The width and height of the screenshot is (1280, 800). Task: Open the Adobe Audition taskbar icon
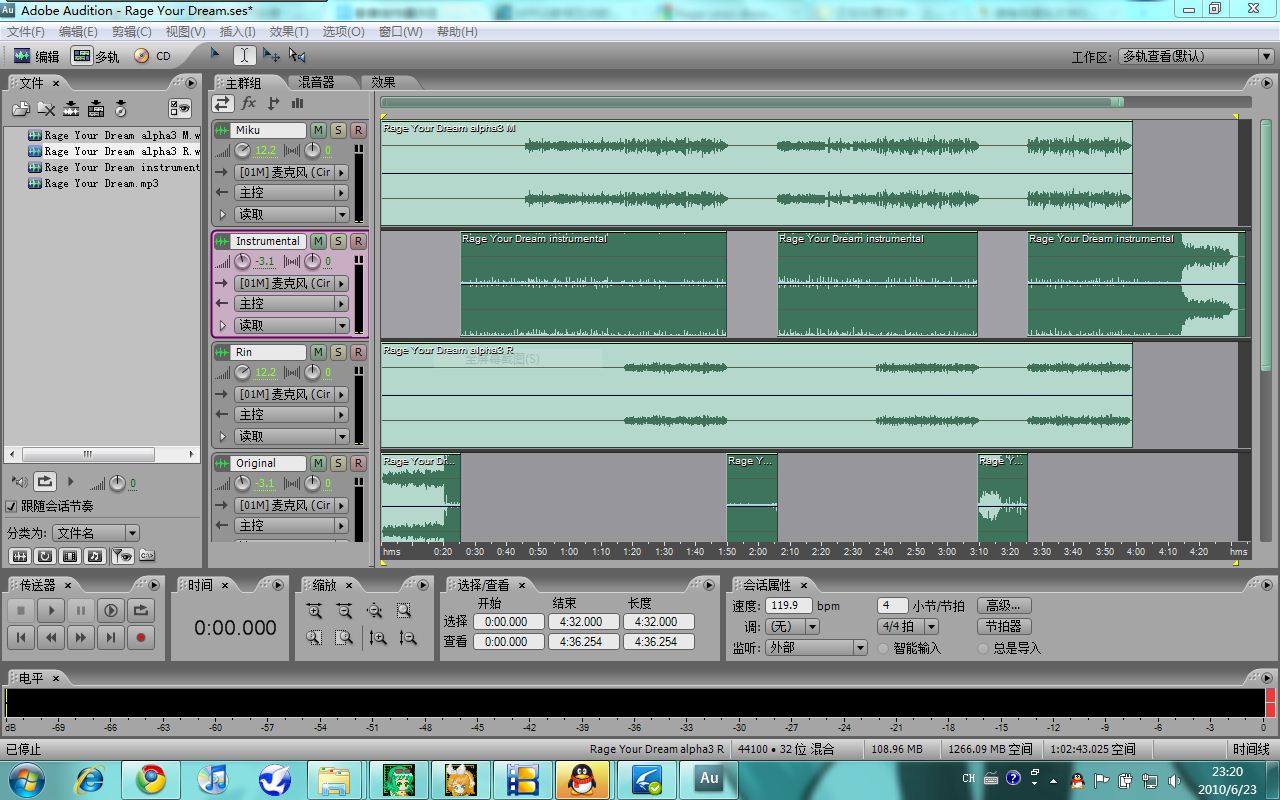pos(708,779)
